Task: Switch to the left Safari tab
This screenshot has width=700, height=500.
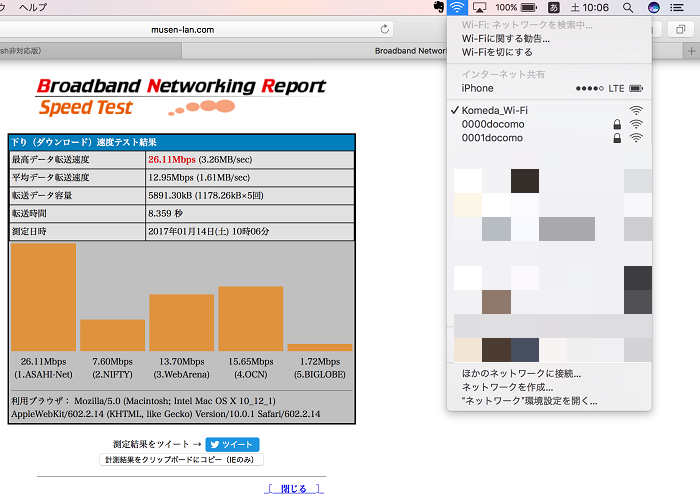Action: coord(91,51)
